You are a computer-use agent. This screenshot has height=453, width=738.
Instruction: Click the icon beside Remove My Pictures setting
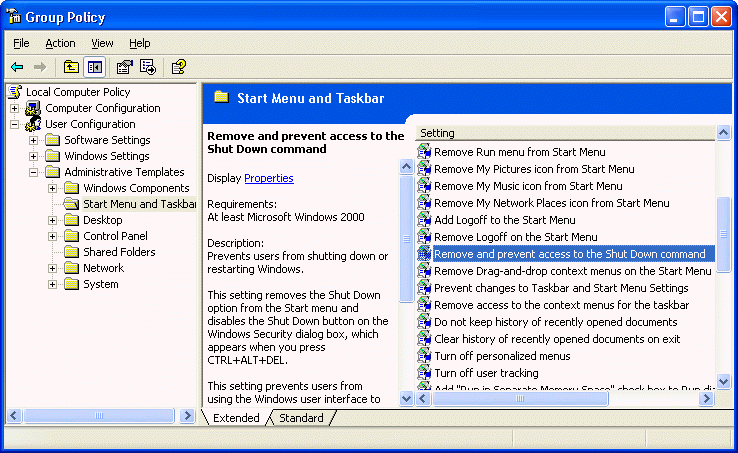[x=424, y=169]
